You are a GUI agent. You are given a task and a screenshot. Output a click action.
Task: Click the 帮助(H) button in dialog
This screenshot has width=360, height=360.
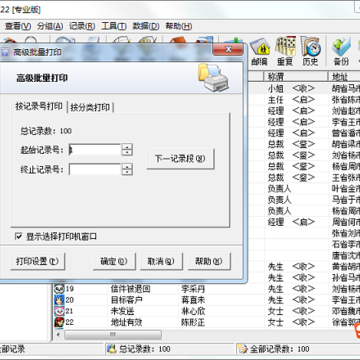coord(209,261)
